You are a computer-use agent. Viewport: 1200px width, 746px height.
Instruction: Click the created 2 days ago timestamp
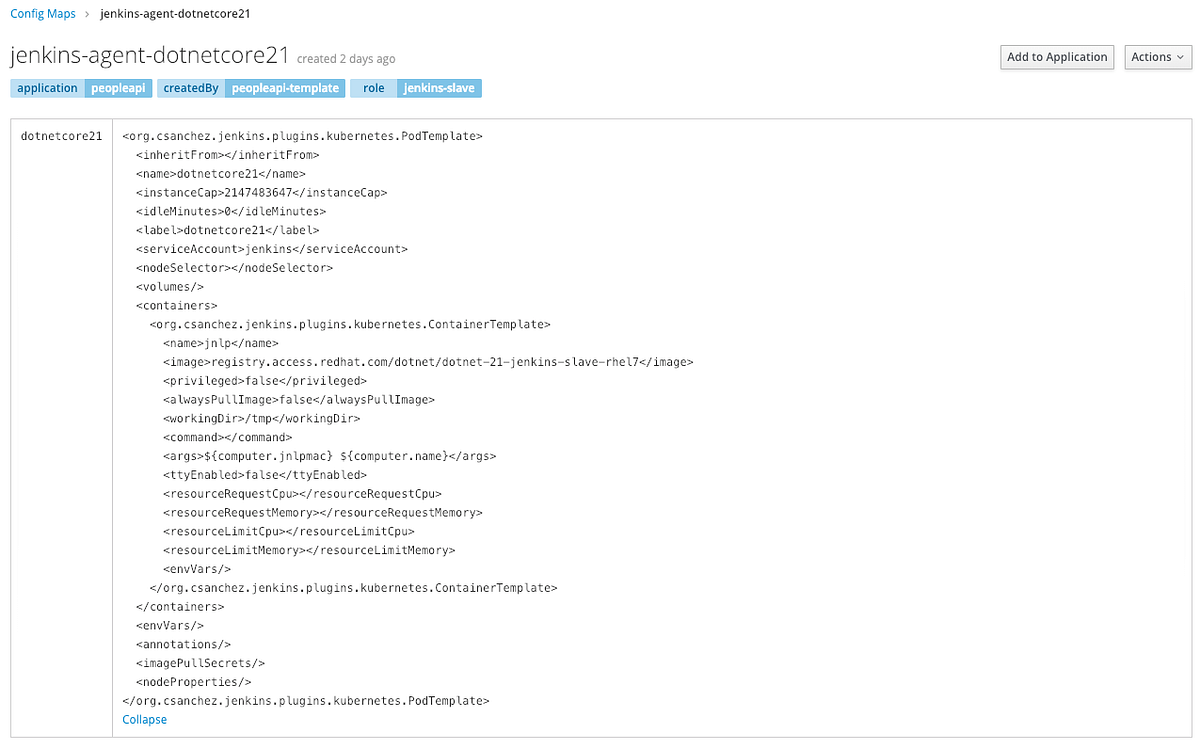[345, 58]
